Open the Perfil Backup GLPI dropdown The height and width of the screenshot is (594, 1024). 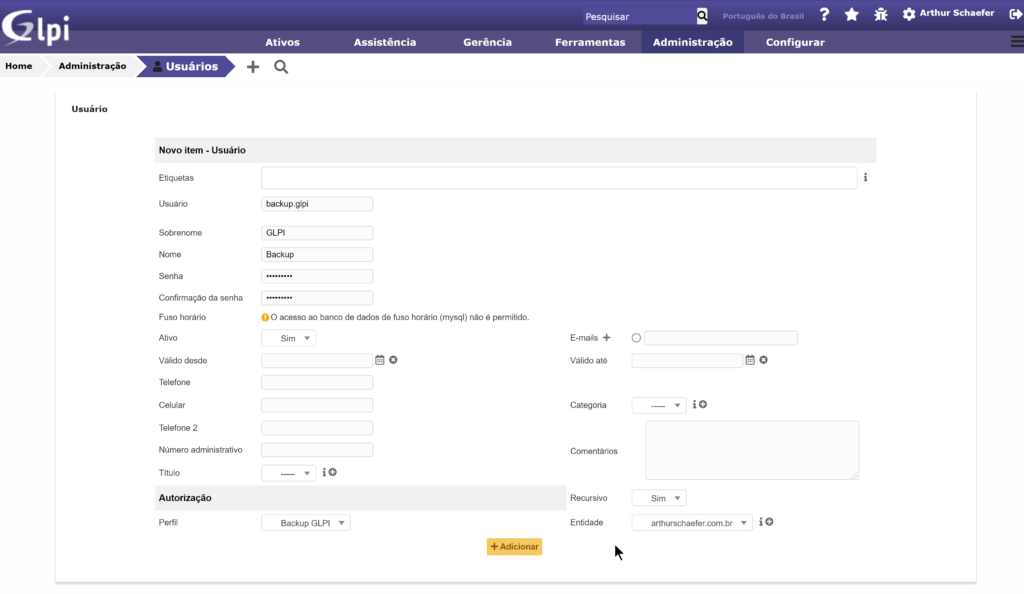click(306, 523)
